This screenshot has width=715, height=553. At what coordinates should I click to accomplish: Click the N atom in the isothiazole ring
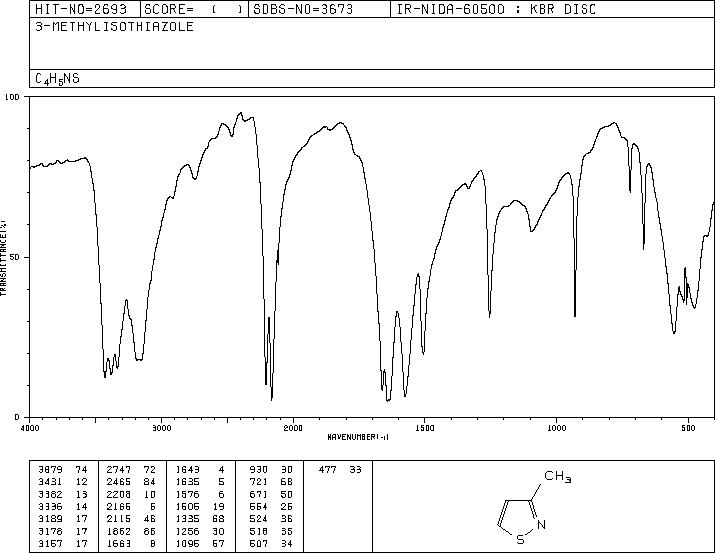(x=541, y=525)
